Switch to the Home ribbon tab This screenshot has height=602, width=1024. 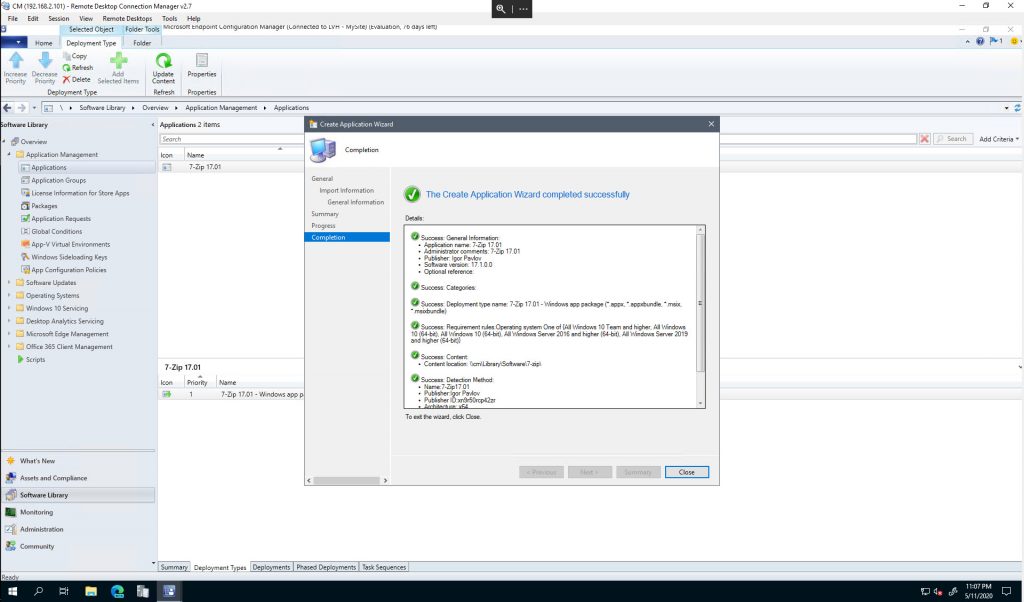point(44,43)
